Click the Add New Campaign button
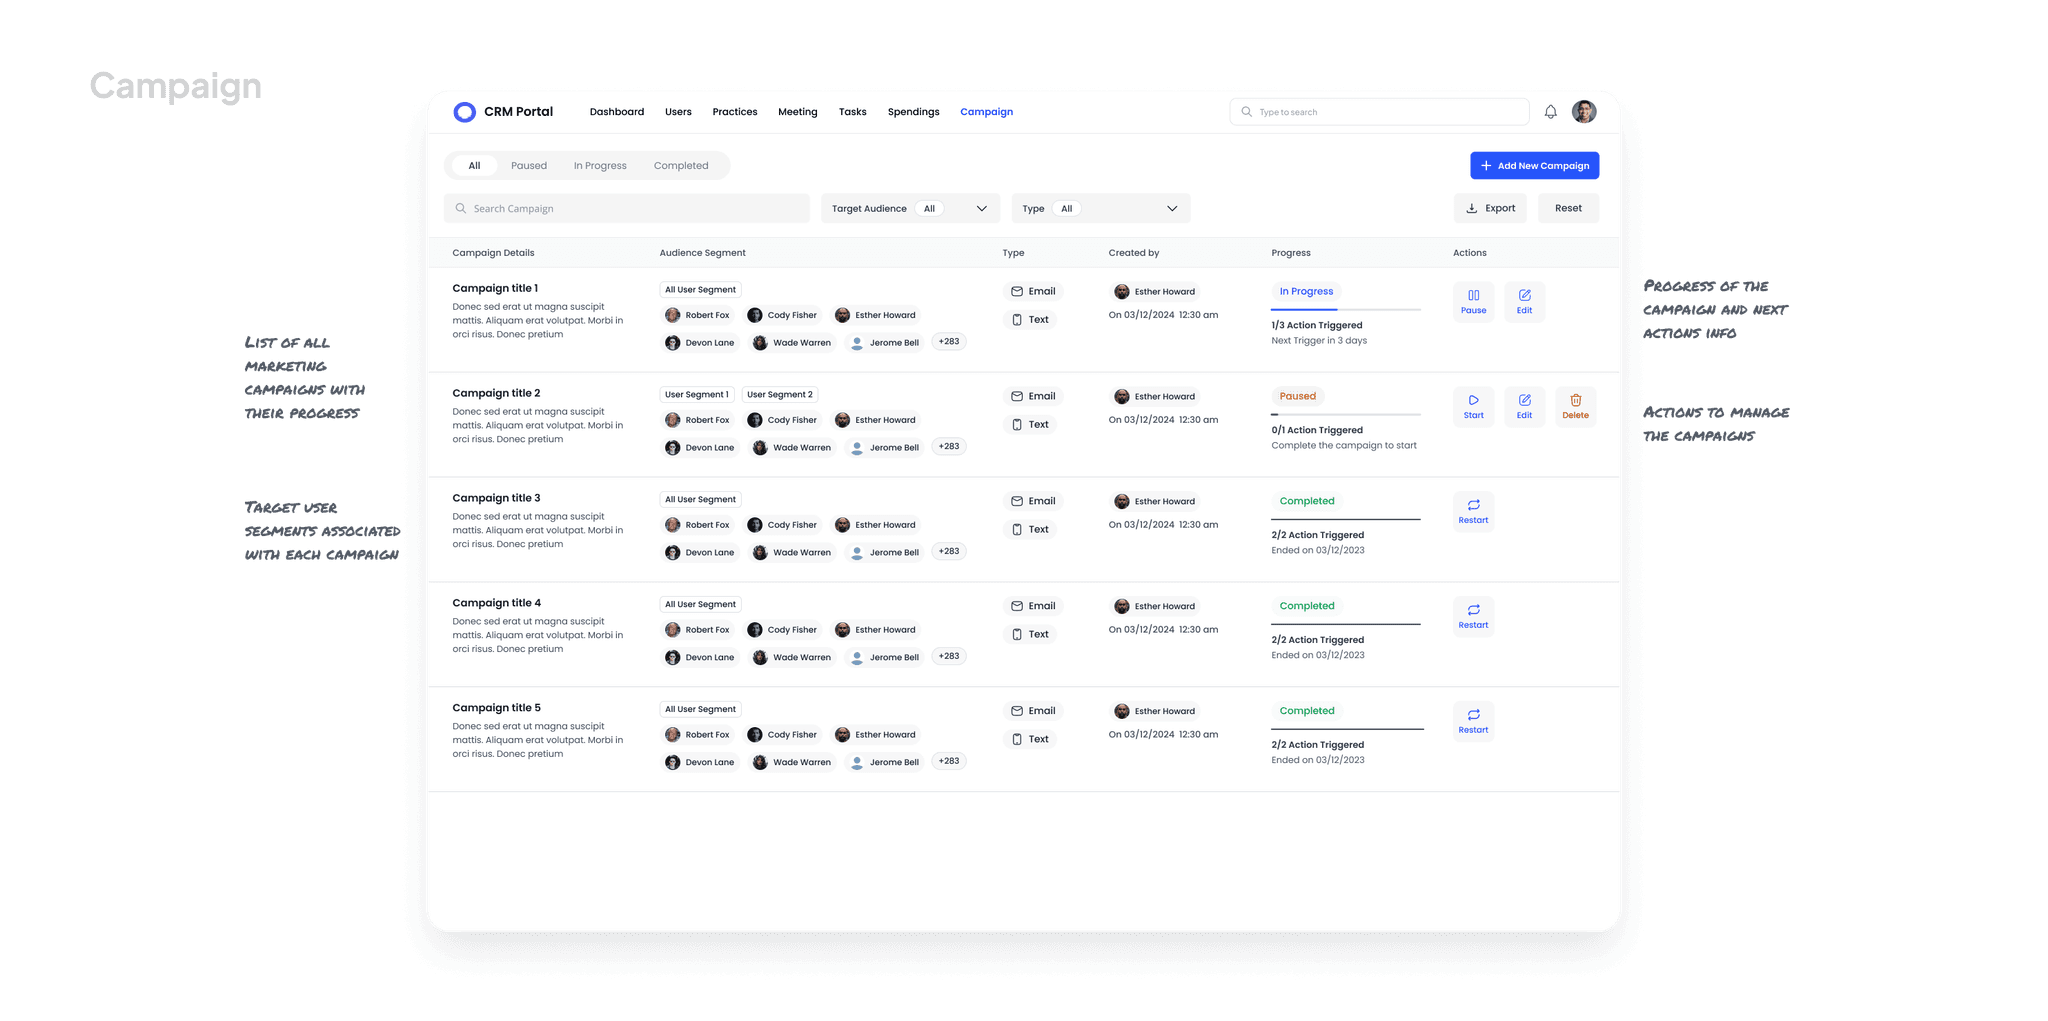The width and height of the screenshot is (2048, 1021). click(1534, 165)
